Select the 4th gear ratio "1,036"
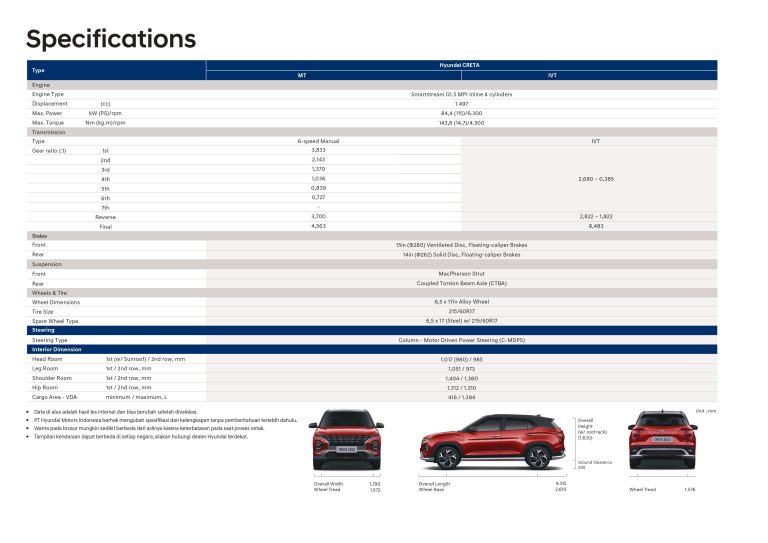 tap(318, 179)
